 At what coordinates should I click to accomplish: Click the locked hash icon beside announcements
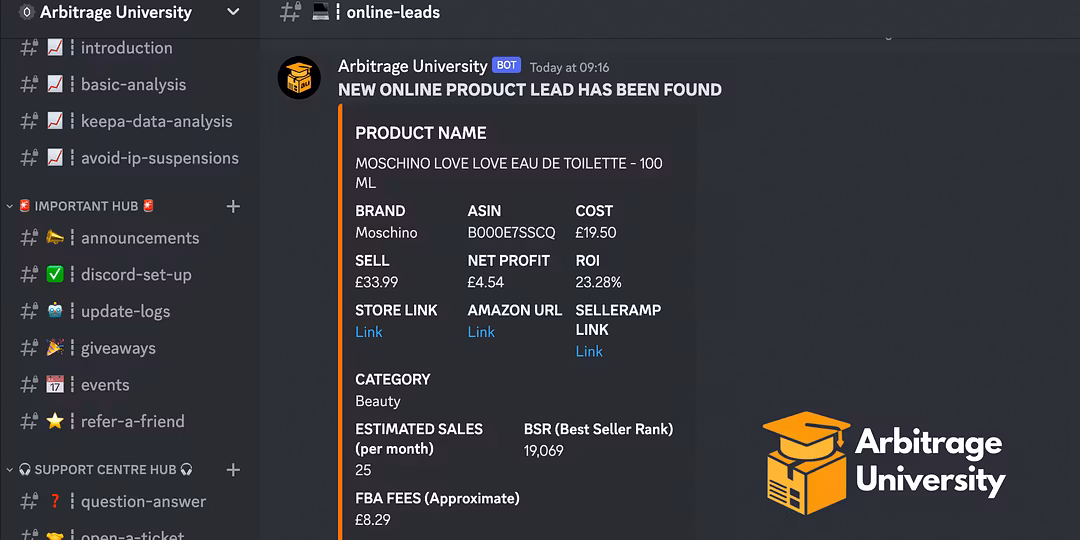pos(29,238)
